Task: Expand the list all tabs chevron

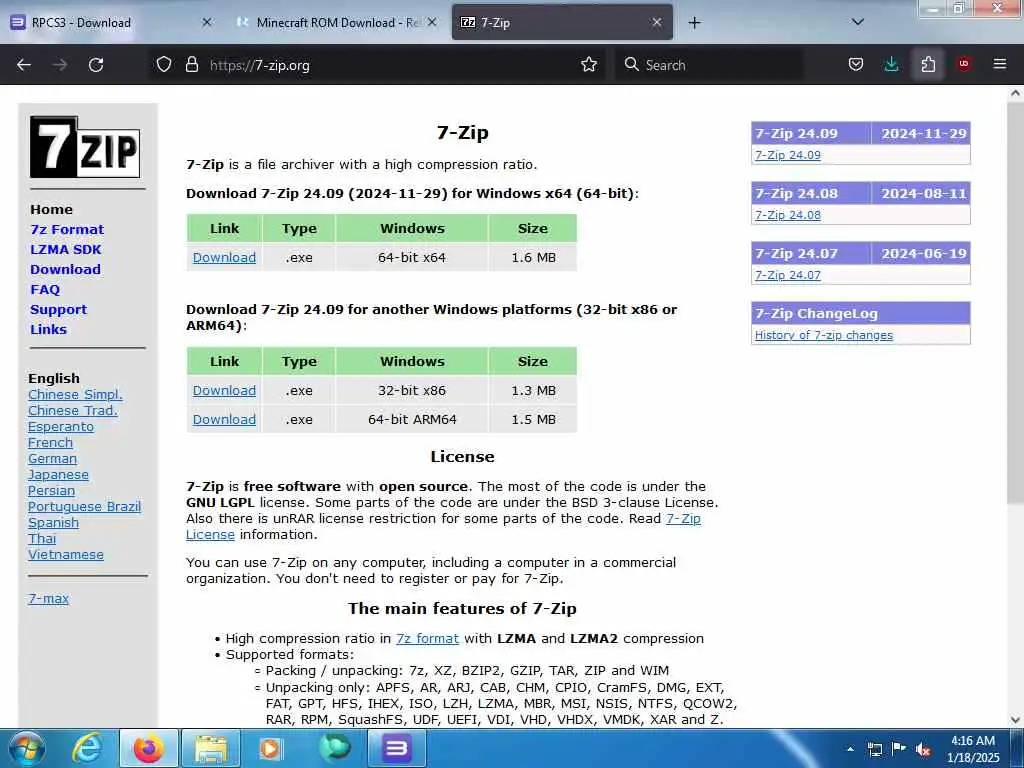Action: pyautogui.click(x=858, y=22)
